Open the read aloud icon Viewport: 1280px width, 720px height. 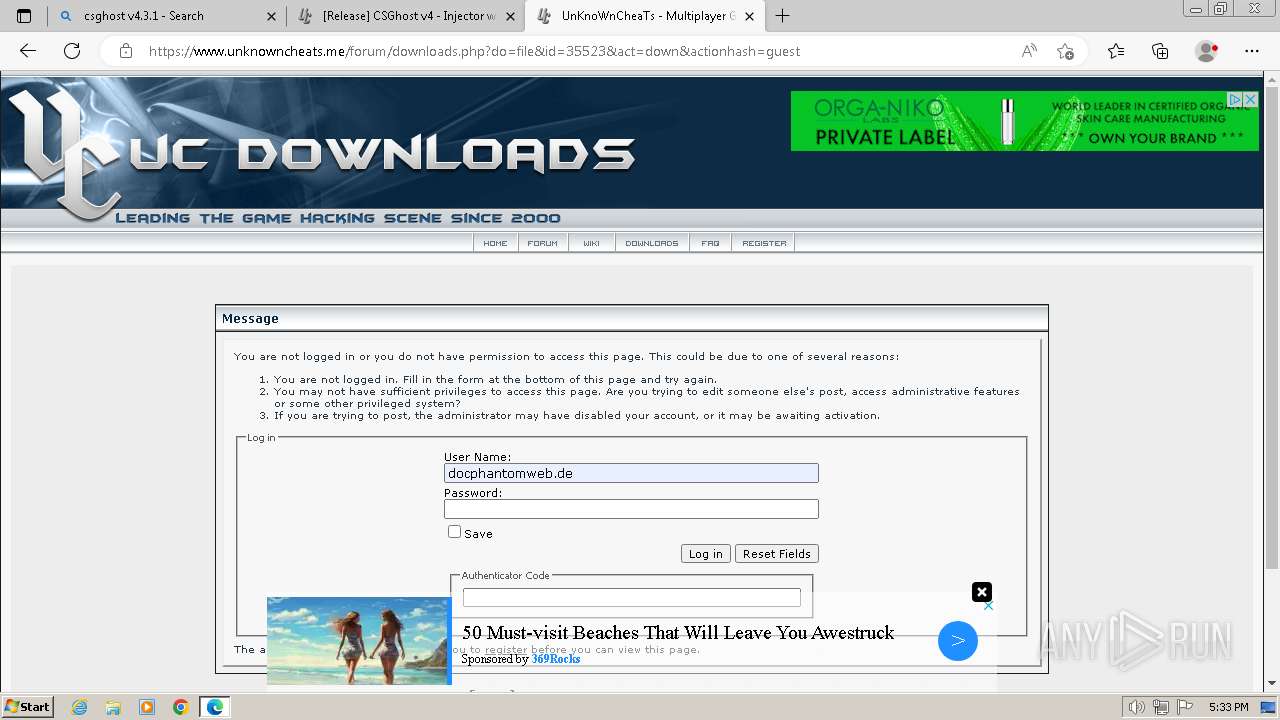click(x=1029, y=51)
